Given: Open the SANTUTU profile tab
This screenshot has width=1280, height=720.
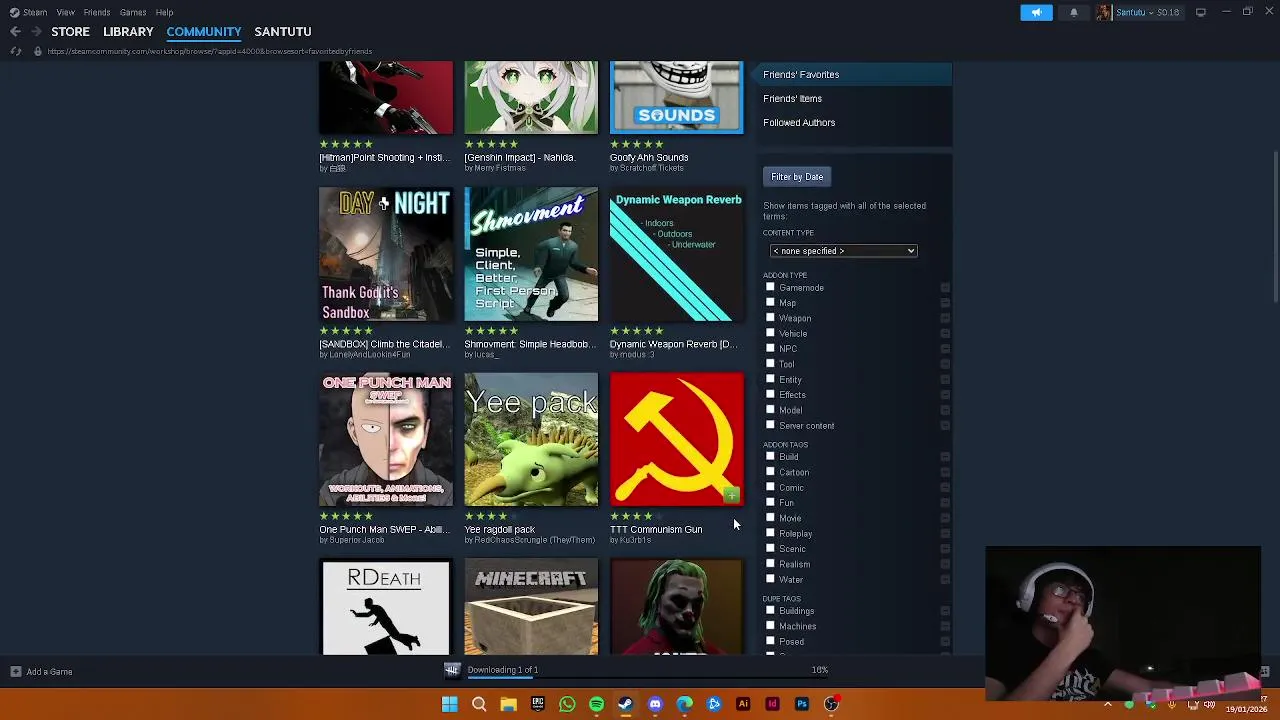Looking at the screenshot, I should (283, 32).
